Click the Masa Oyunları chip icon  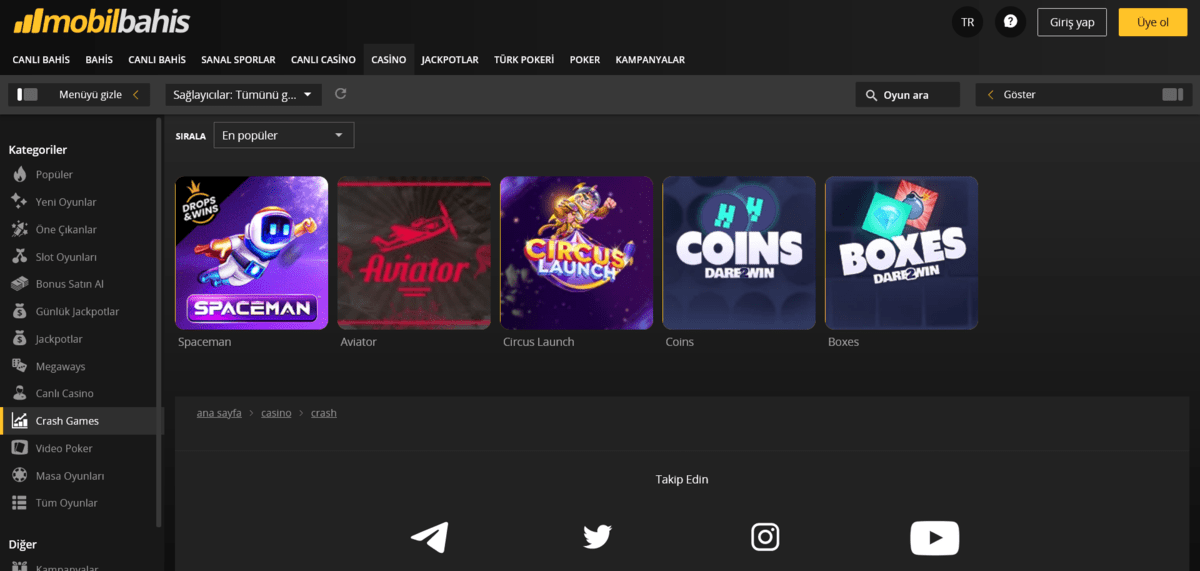pyautogui.click(x=19, y=475)
